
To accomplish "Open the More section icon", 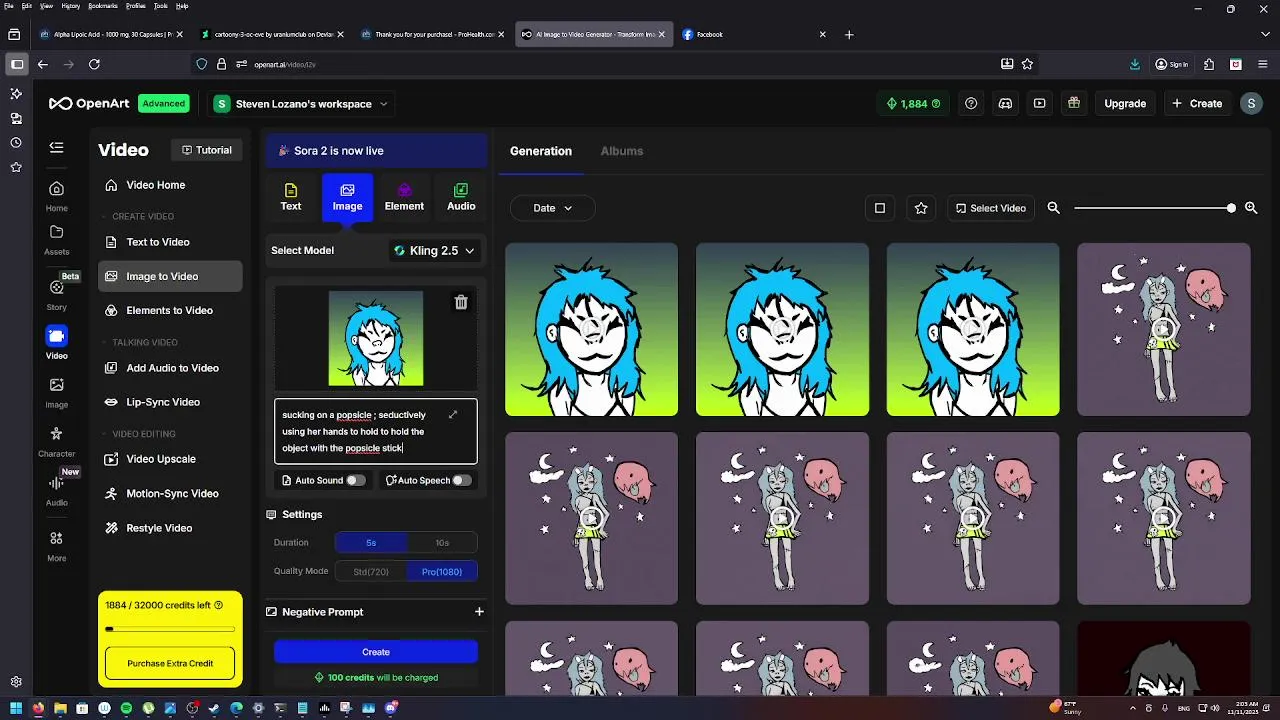I will coord(56,546).
